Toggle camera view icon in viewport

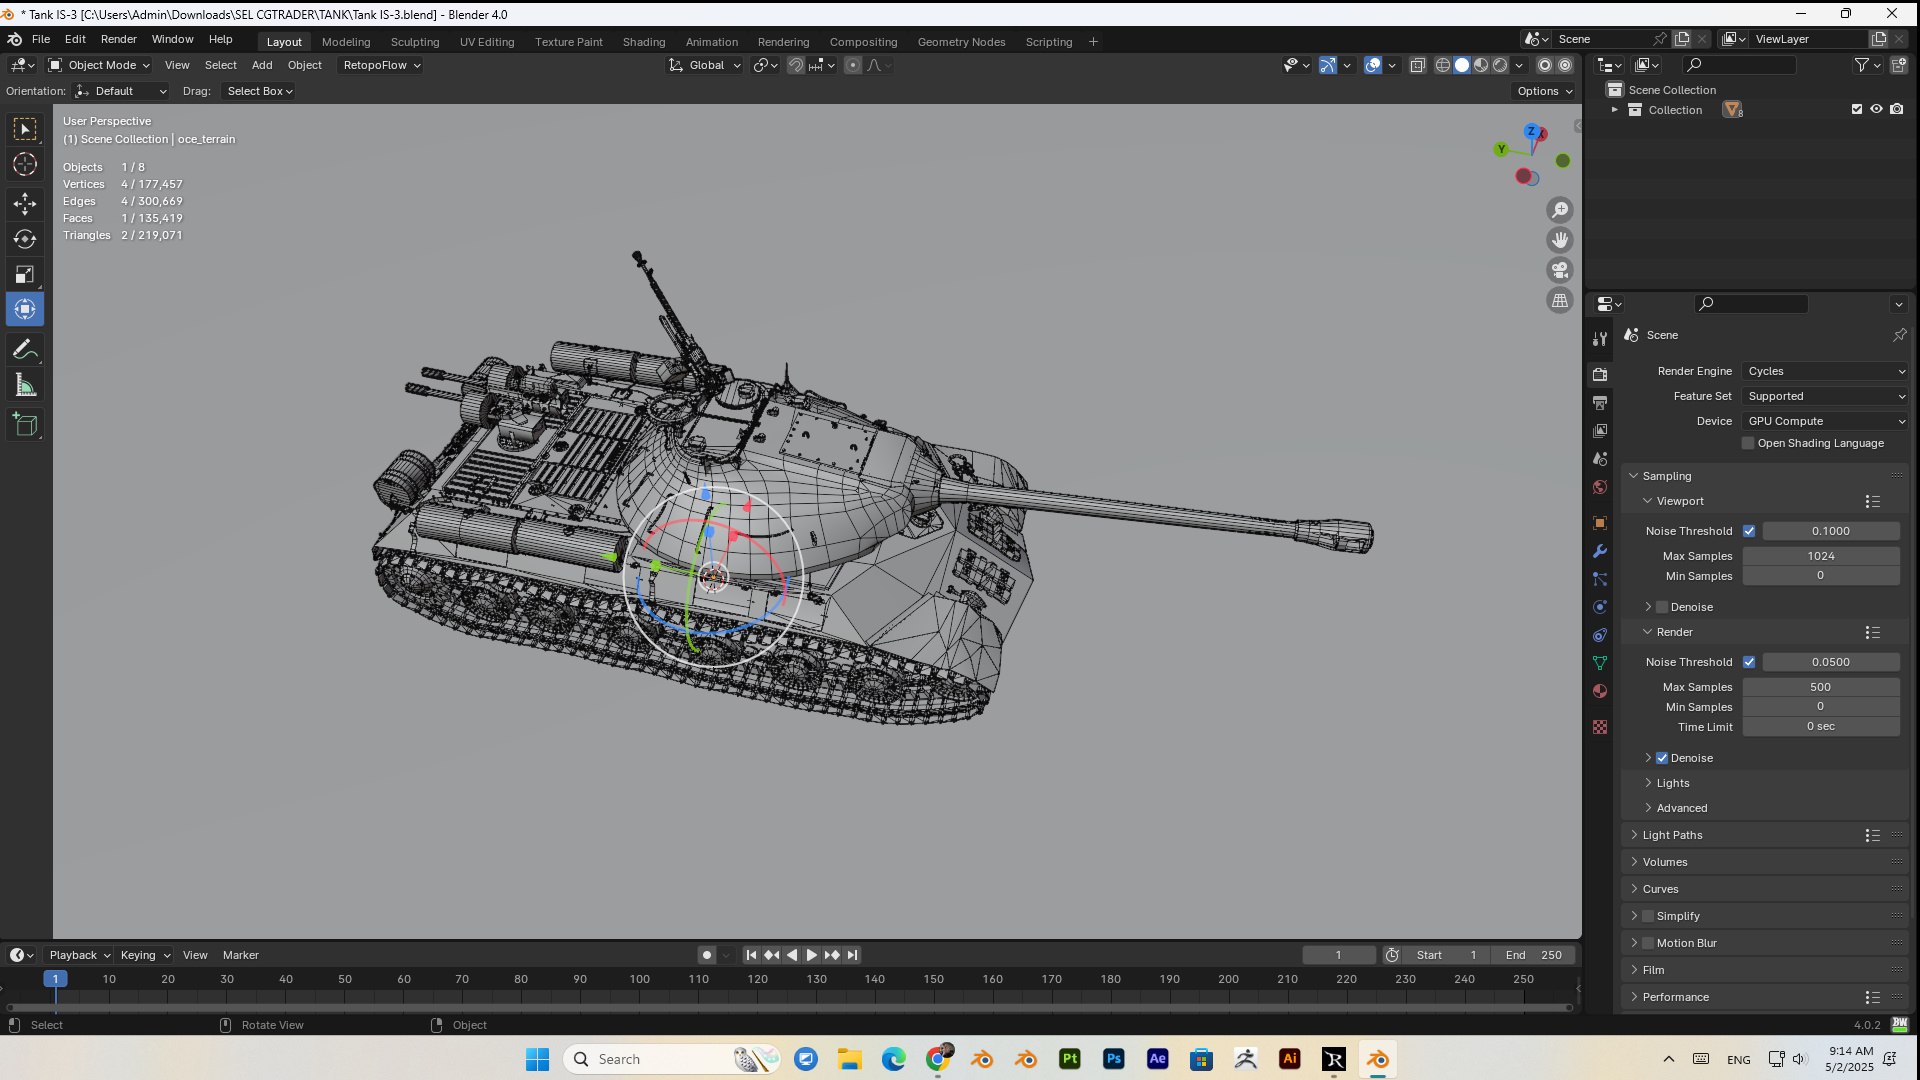tap(1560, 270)
